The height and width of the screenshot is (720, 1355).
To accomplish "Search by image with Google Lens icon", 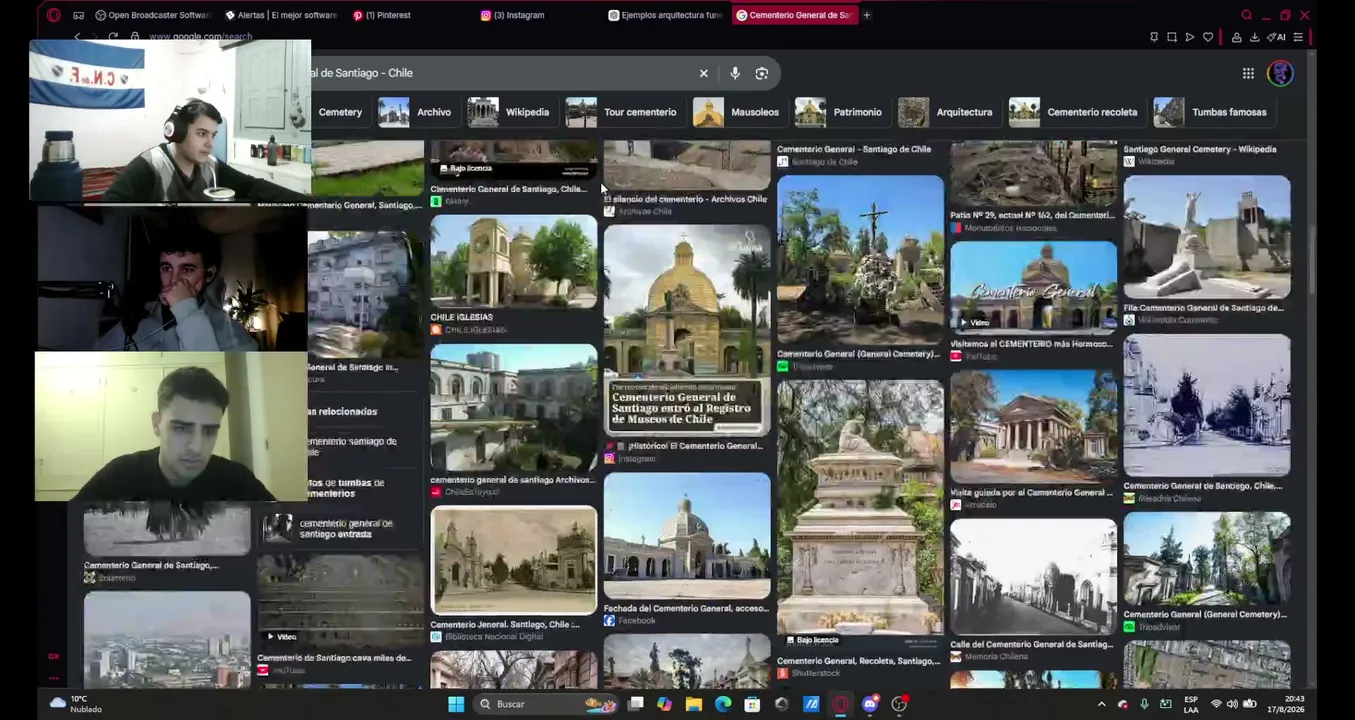I will point(762,73).
